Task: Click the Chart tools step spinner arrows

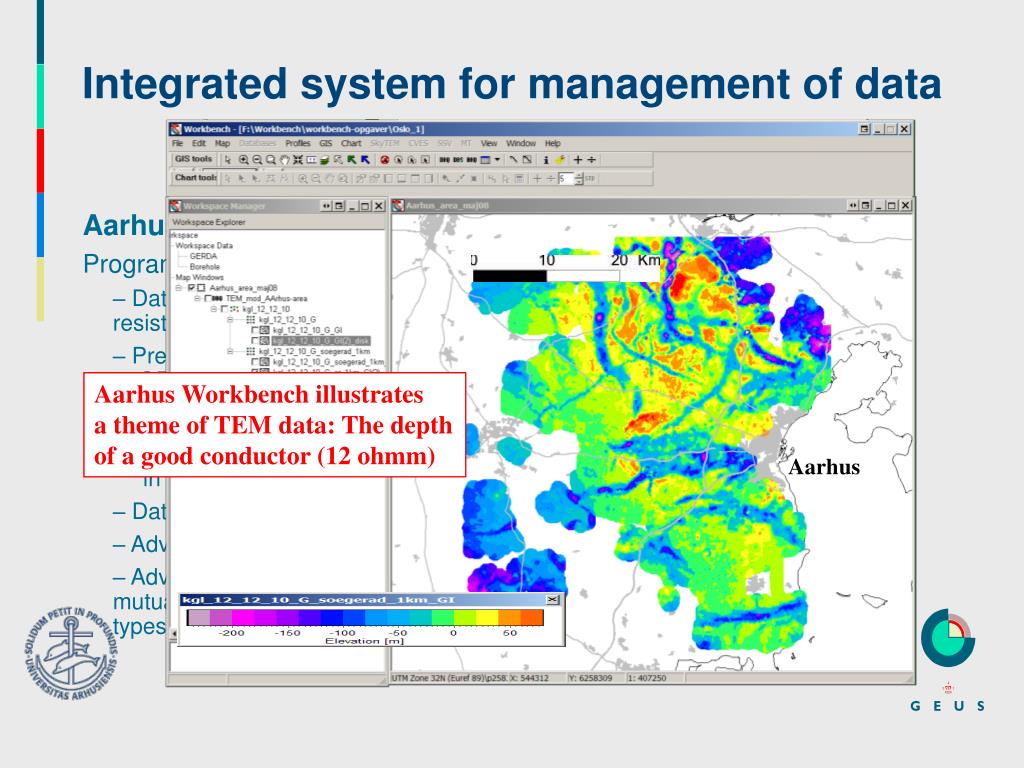Action: tap(579, 178)
